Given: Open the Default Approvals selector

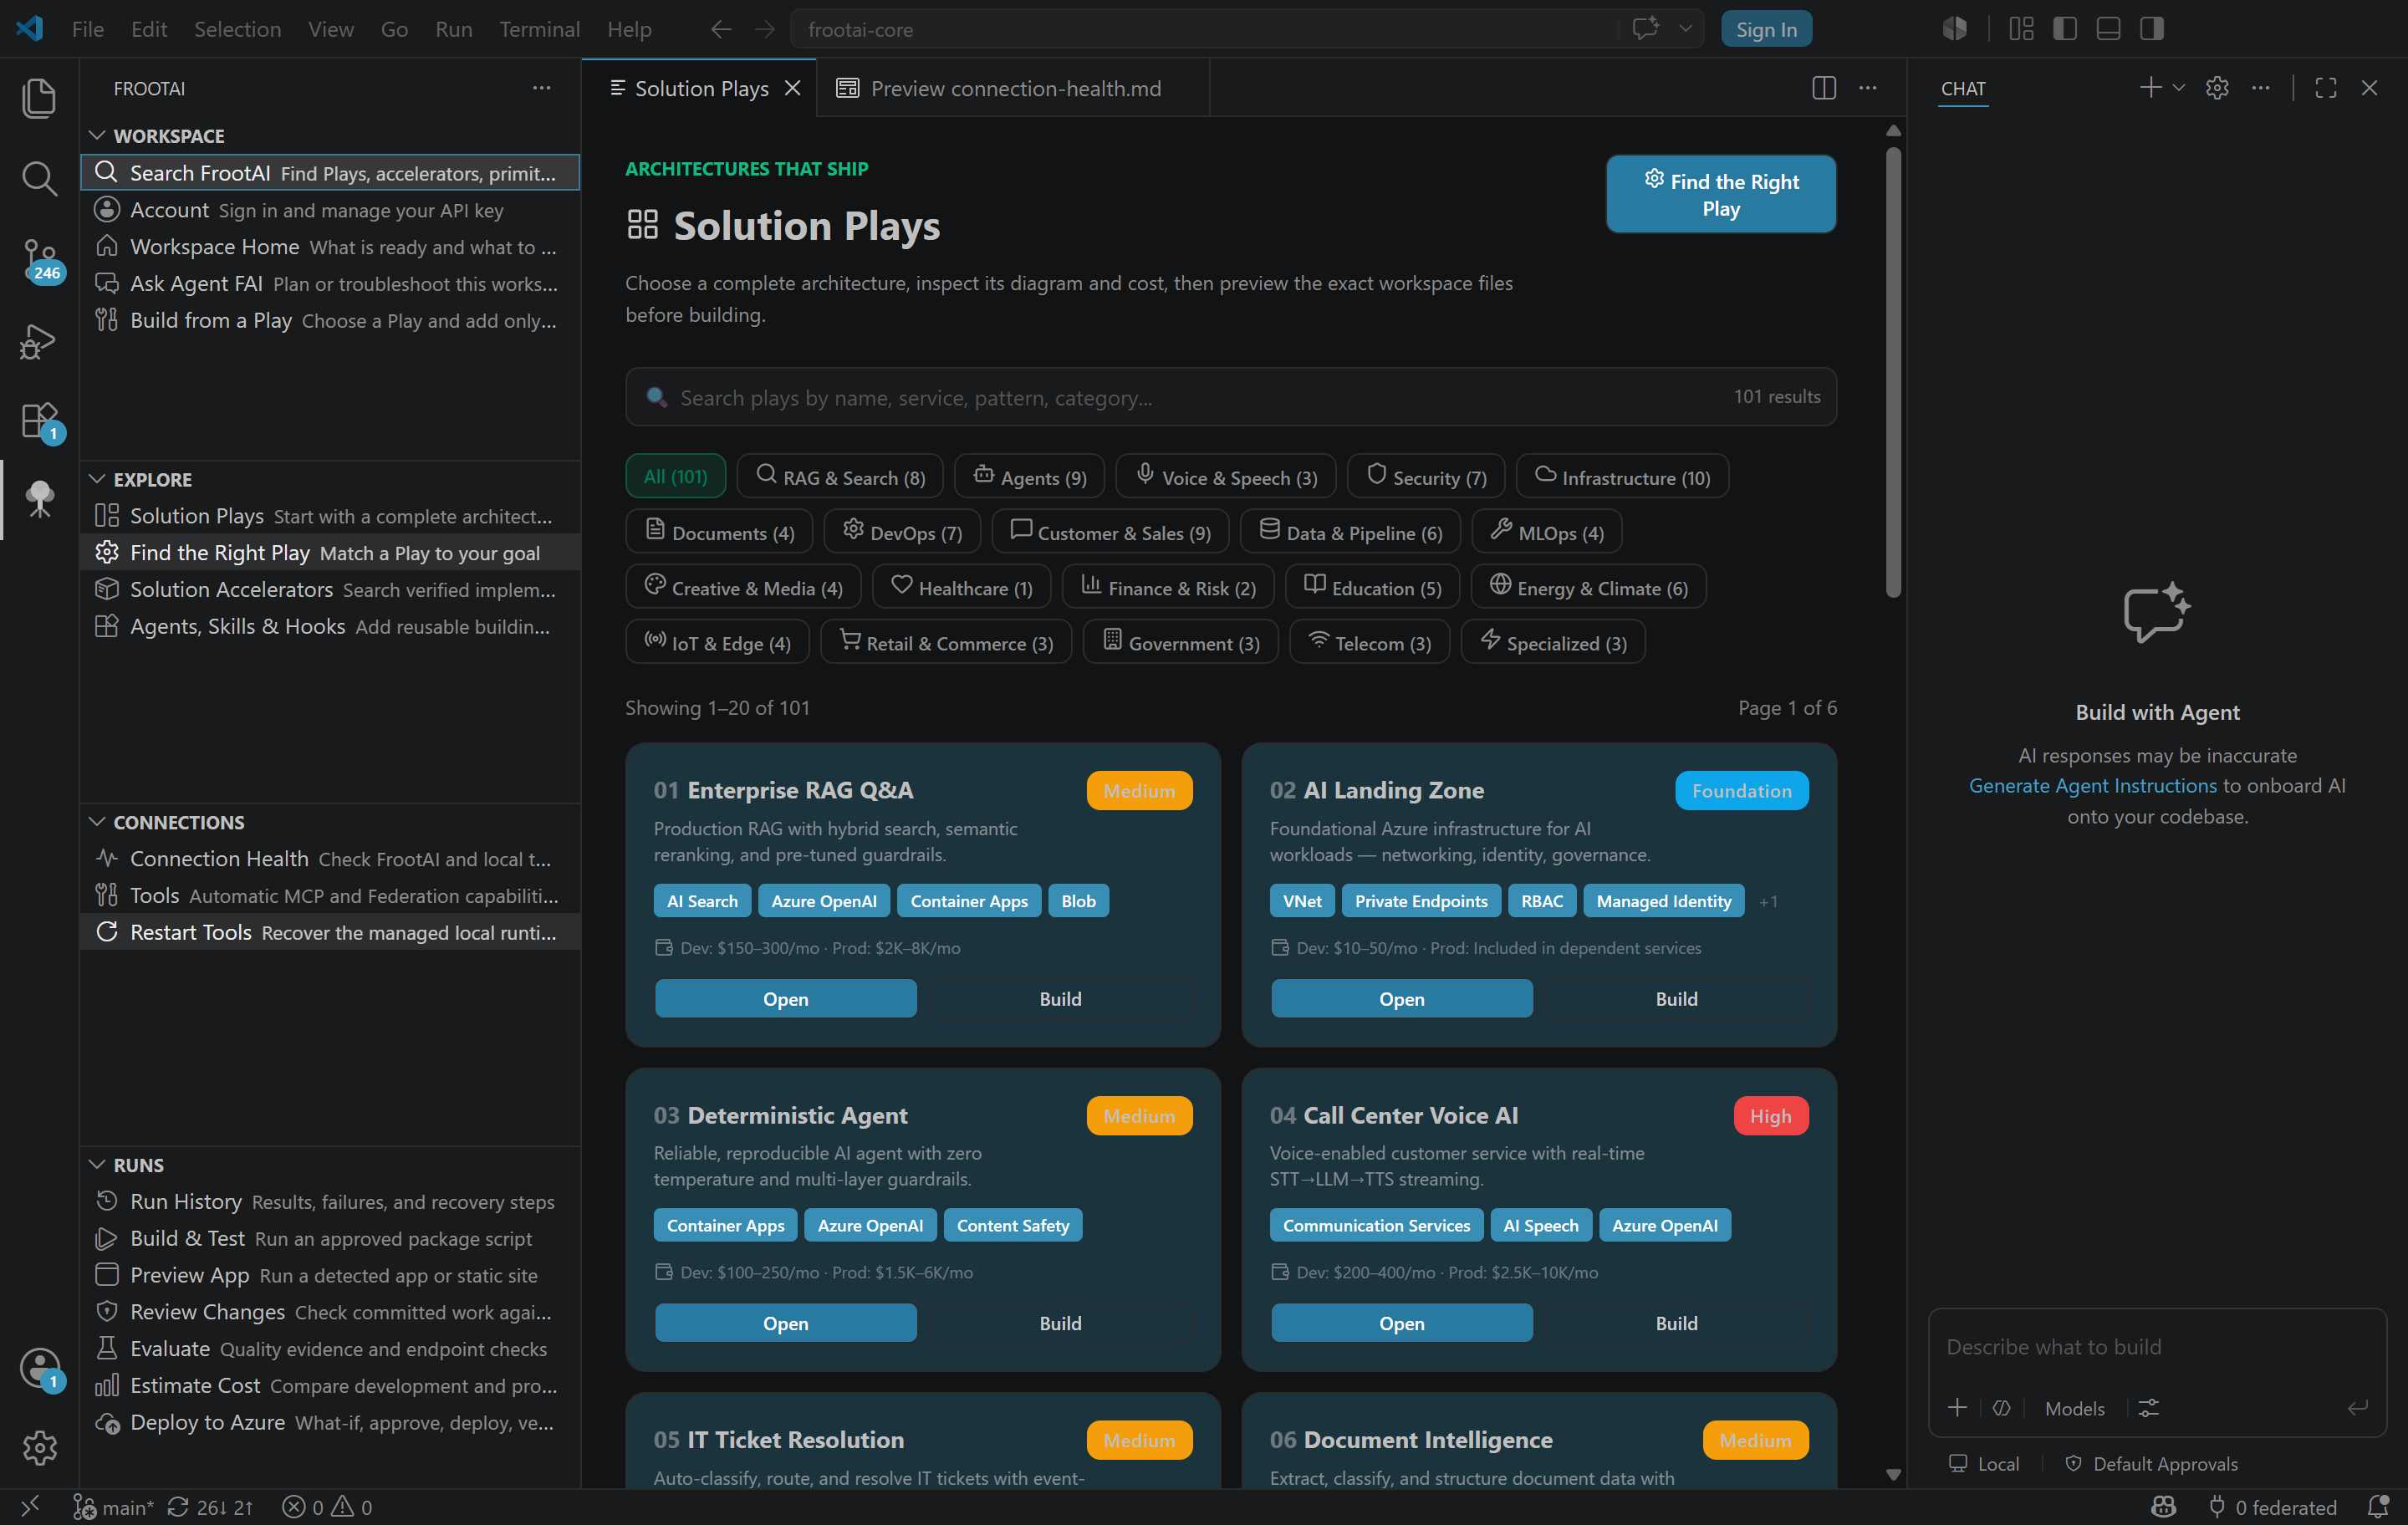Looking at the screenshot, I should point(2151,1463).
